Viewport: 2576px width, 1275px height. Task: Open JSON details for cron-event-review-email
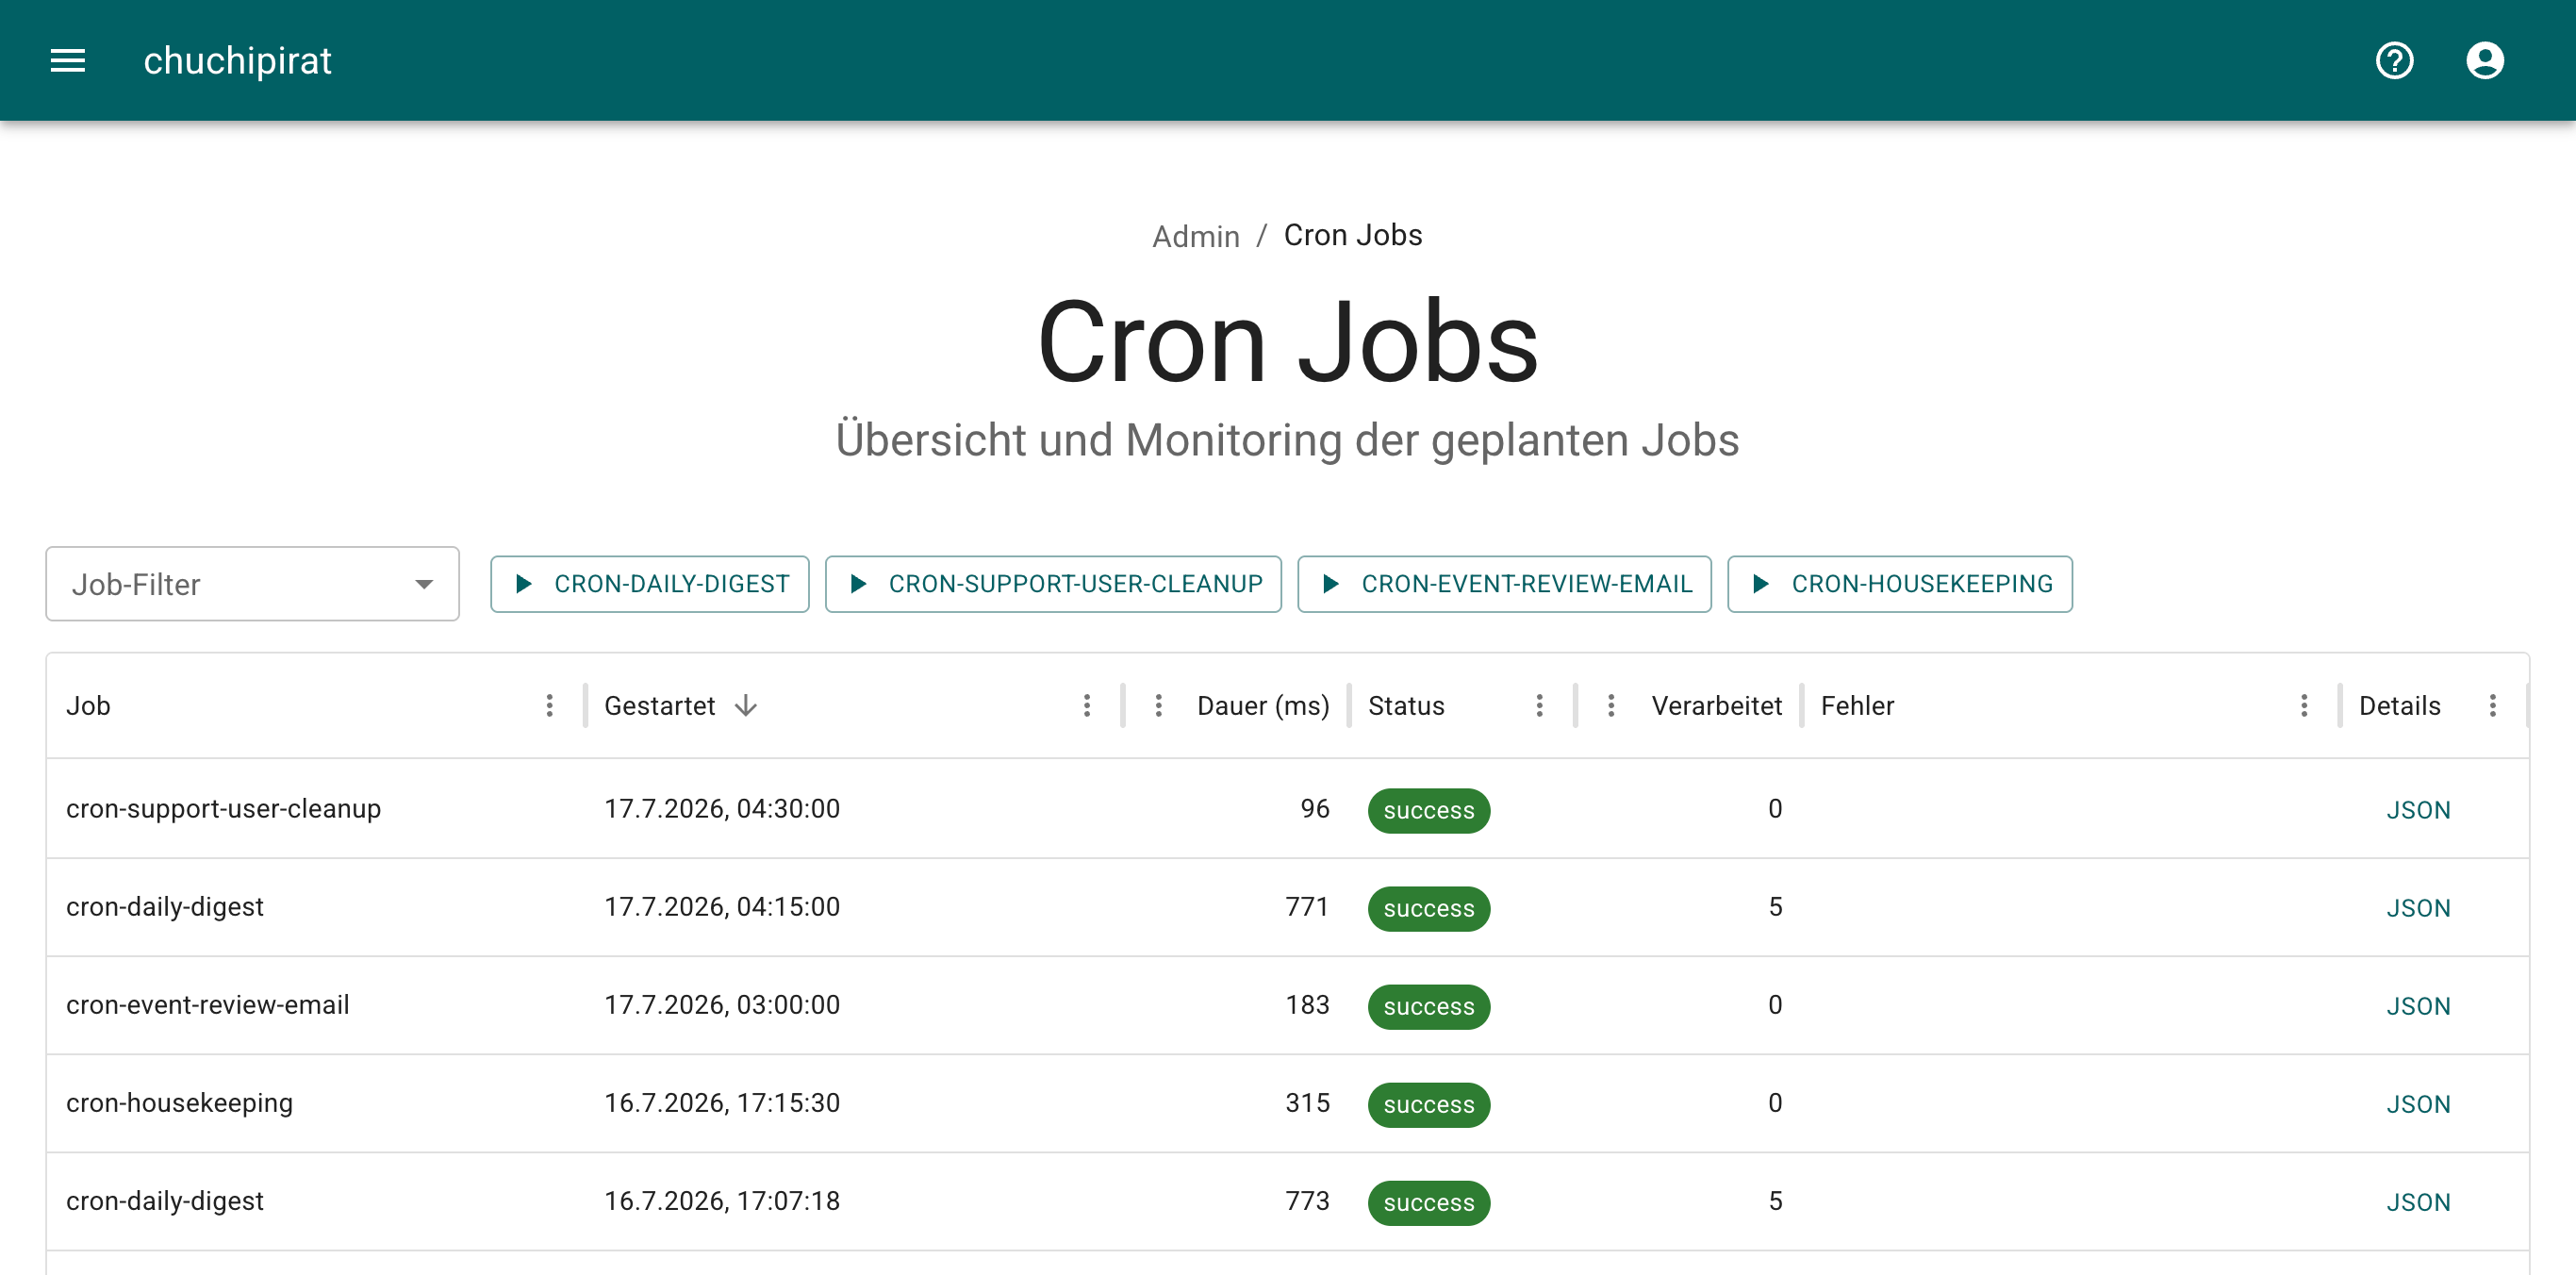click(x=2418, y=1006)
